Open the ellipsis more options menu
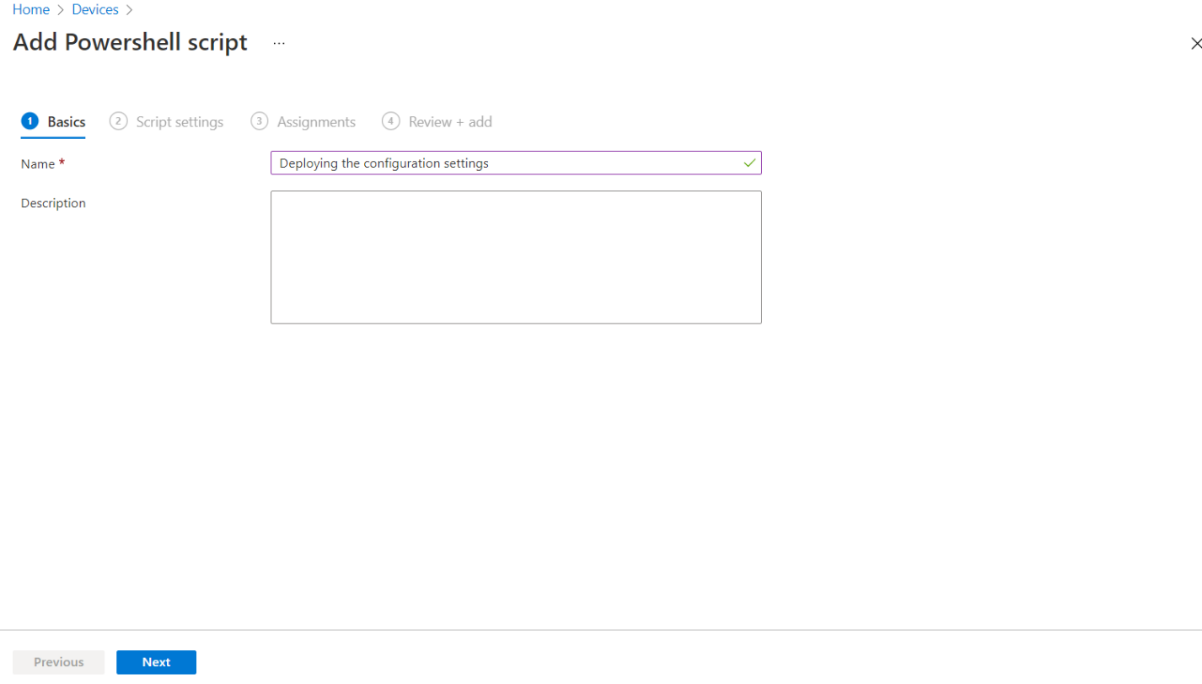 point(279,44)
